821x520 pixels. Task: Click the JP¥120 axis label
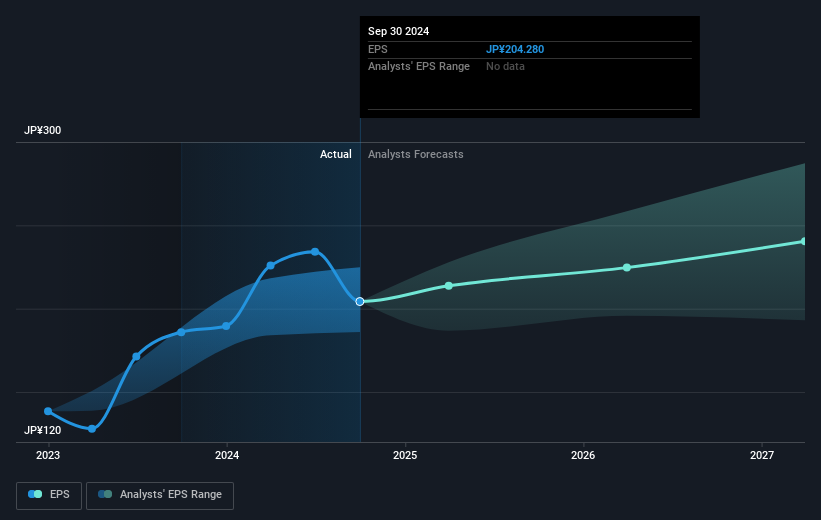pos(42,430)
